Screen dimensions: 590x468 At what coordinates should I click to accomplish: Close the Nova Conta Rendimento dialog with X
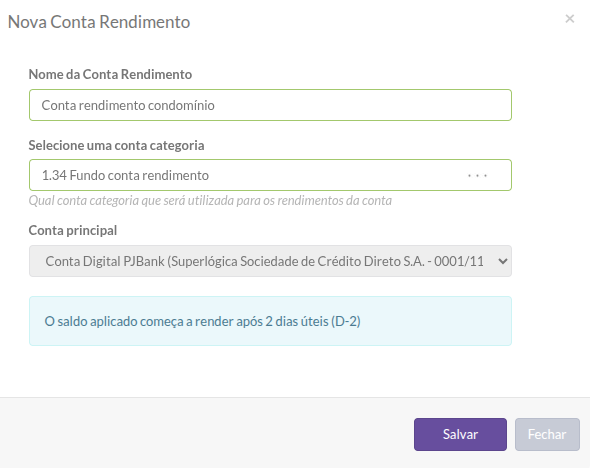point(570,19)
